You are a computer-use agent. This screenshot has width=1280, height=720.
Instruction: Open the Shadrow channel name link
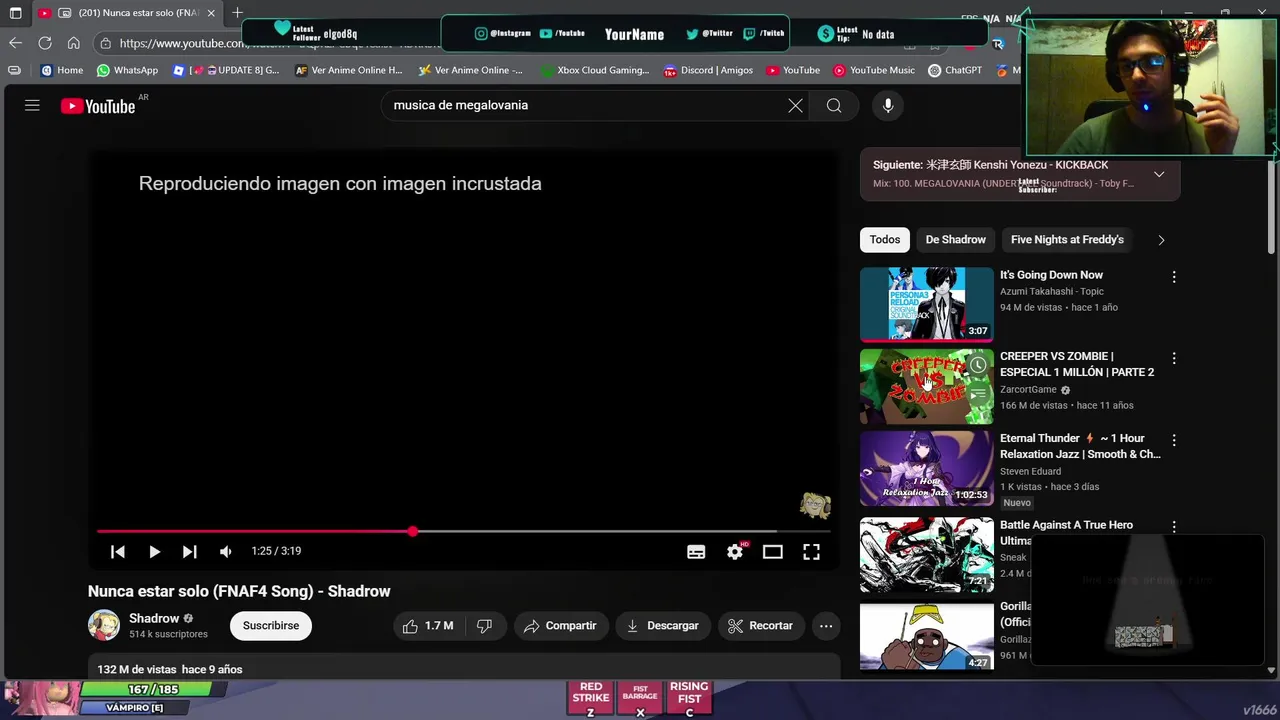(x=154, y=618)
